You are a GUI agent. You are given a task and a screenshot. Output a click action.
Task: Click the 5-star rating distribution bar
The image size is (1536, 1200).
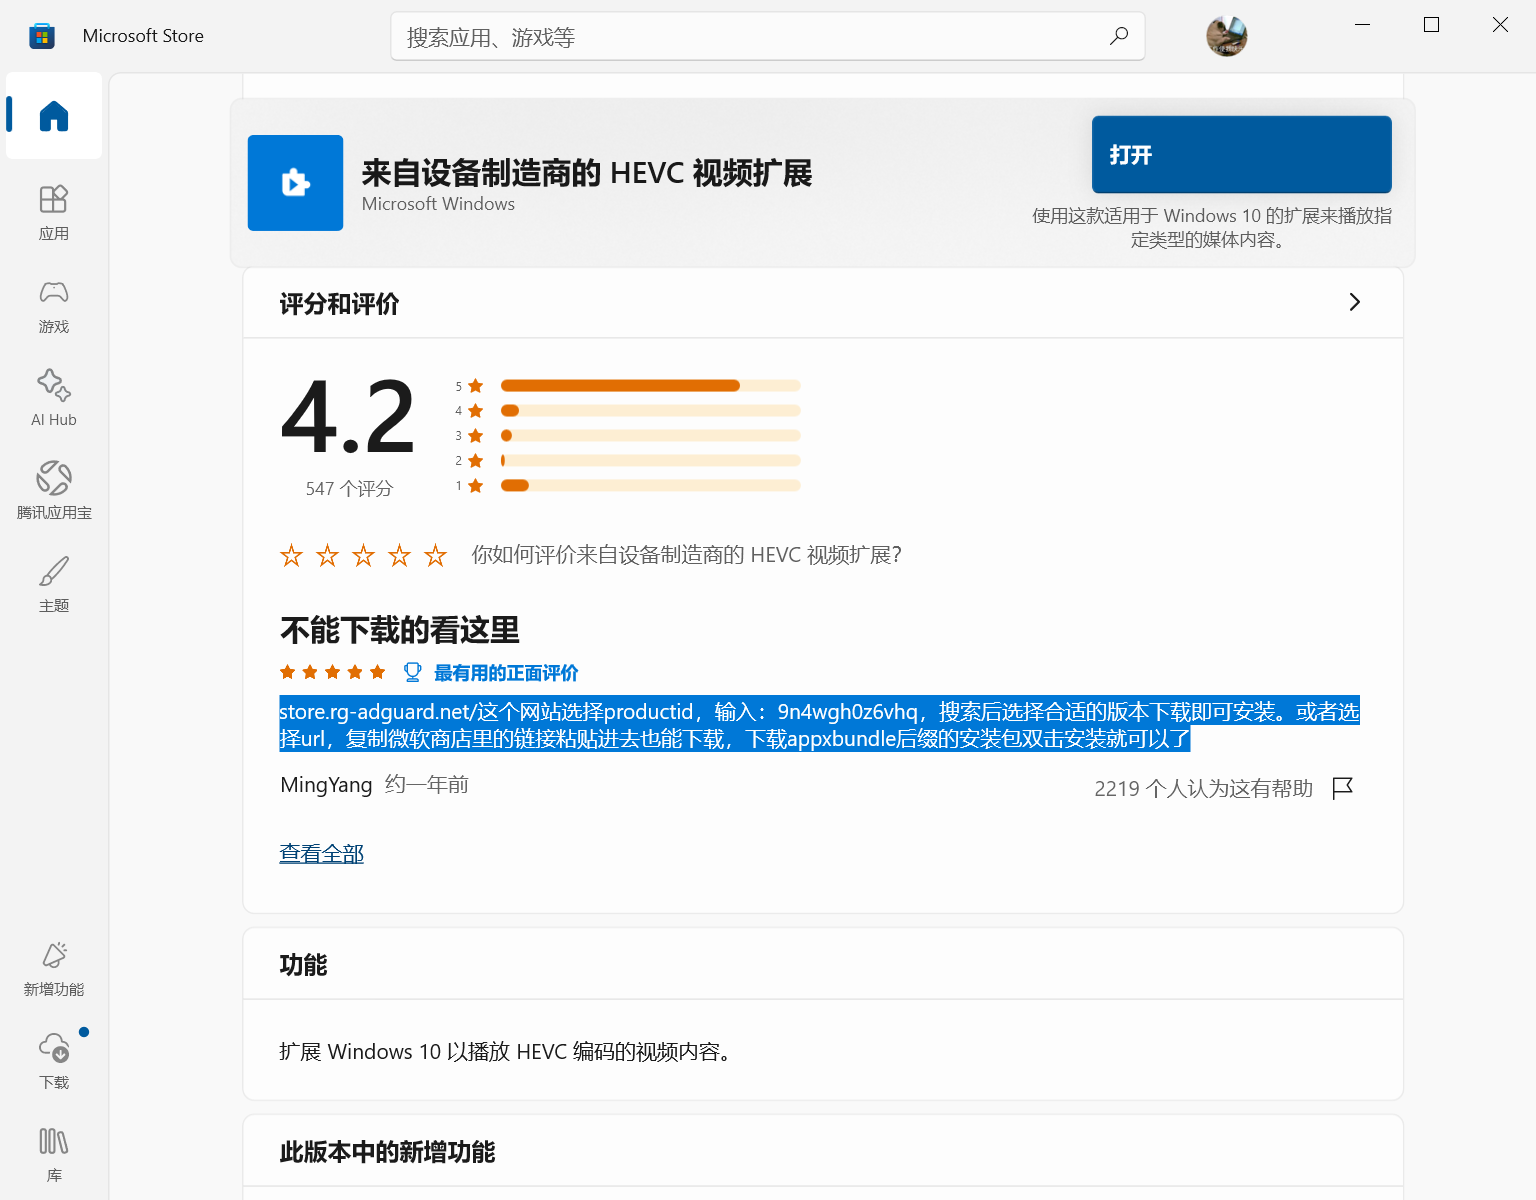[x=650, y=386]
